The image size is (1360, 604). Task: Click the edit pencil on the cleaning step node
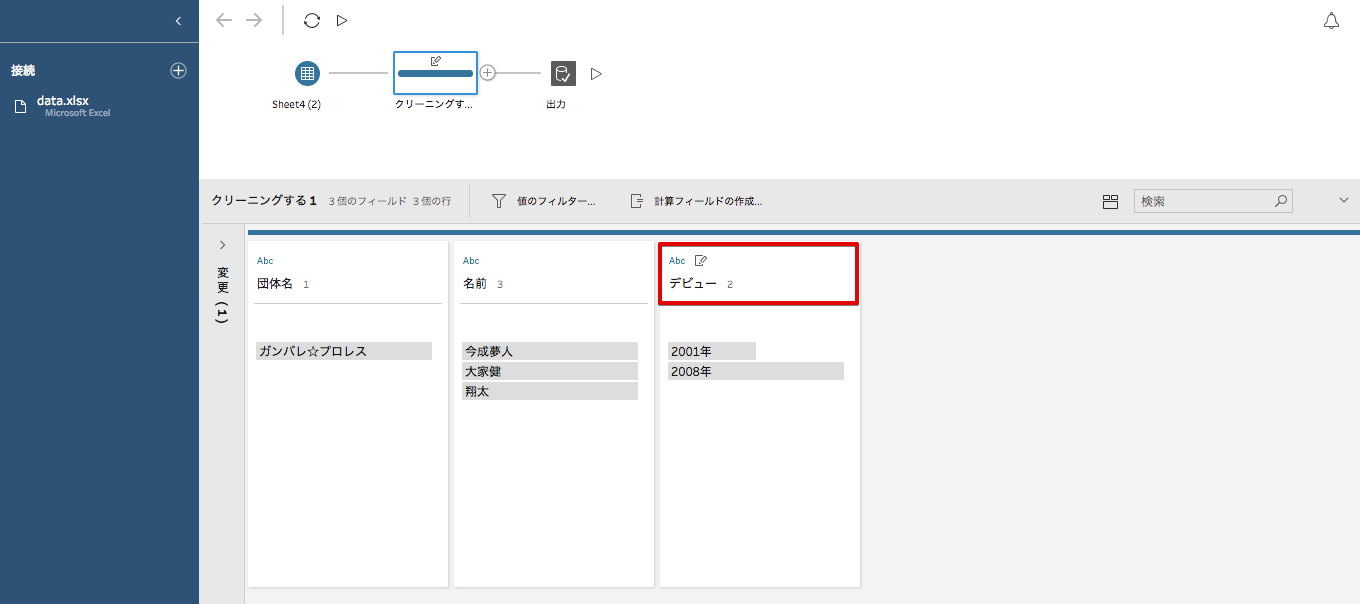click(x=435, y=62)
